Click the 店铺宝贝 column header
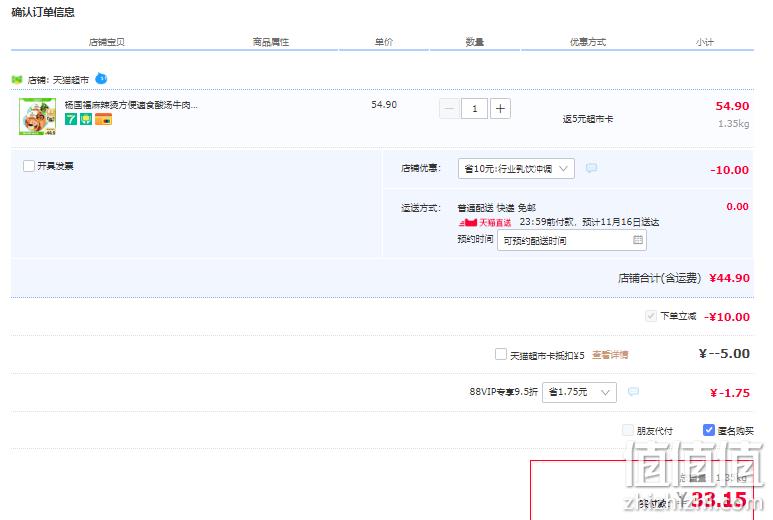 point(107,42)
